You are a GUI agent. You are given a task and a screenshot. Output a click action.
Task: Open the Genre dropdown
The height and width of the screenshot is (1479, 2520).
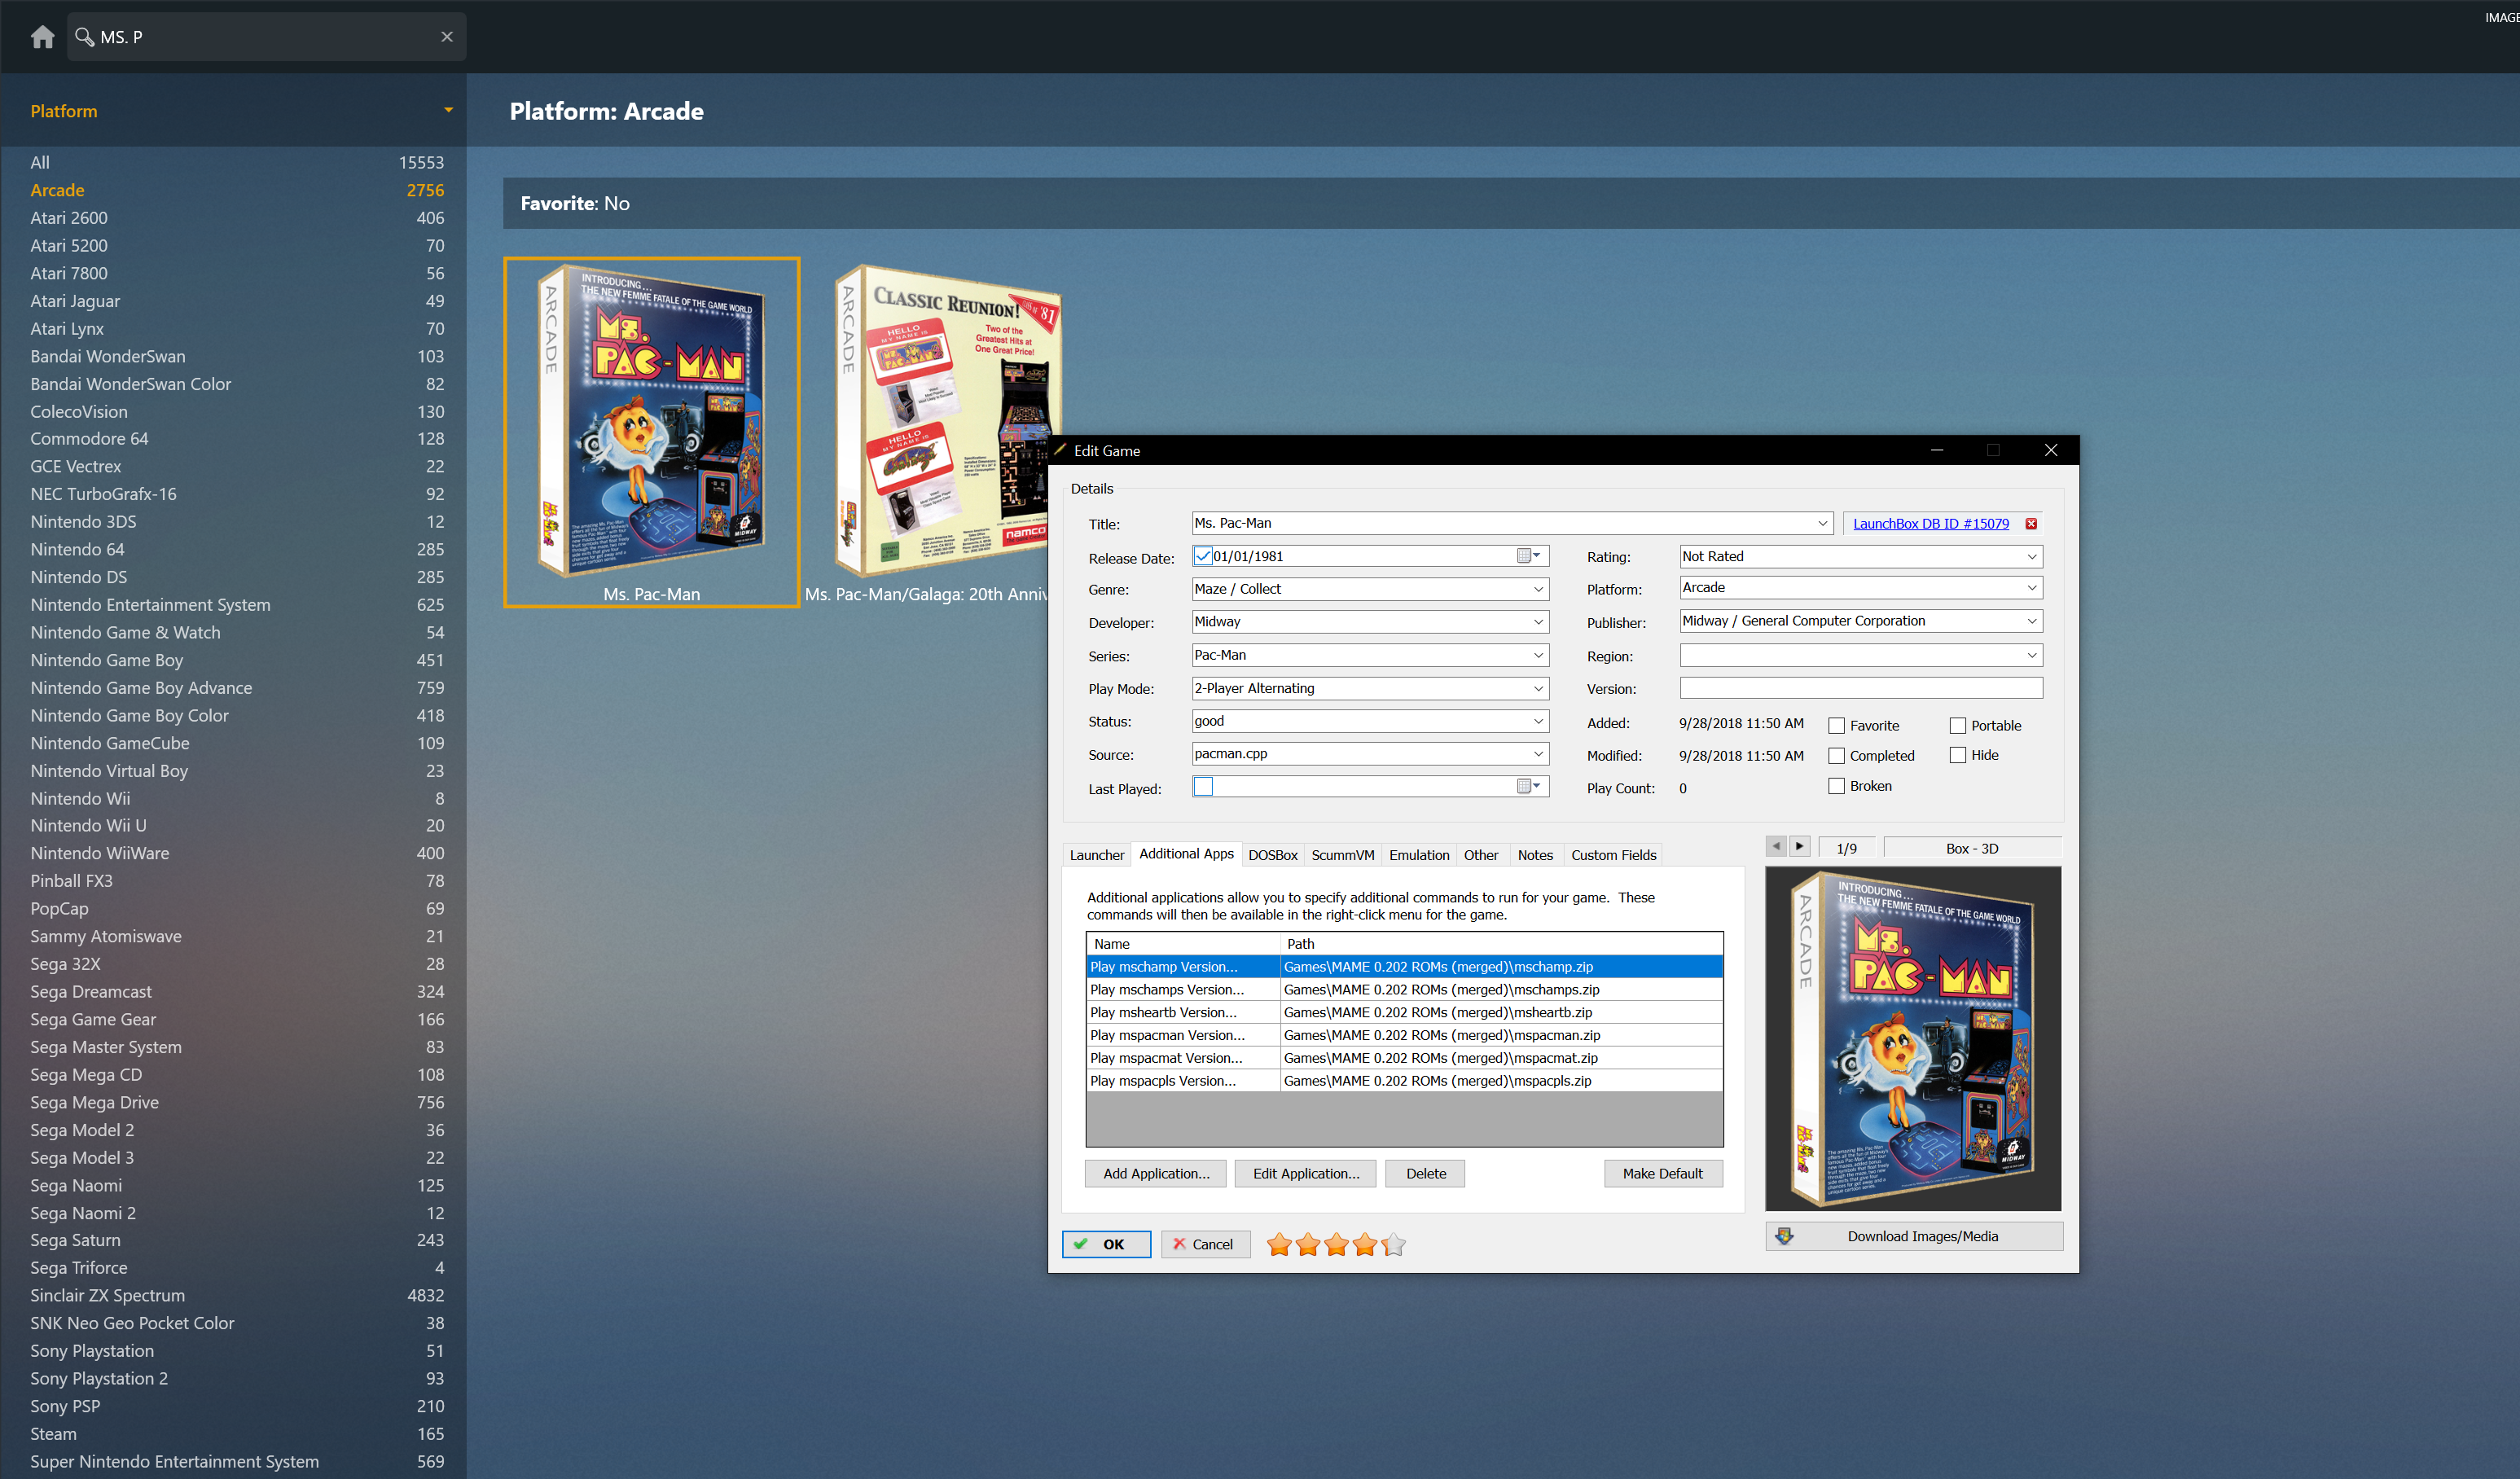[1538, 589]
